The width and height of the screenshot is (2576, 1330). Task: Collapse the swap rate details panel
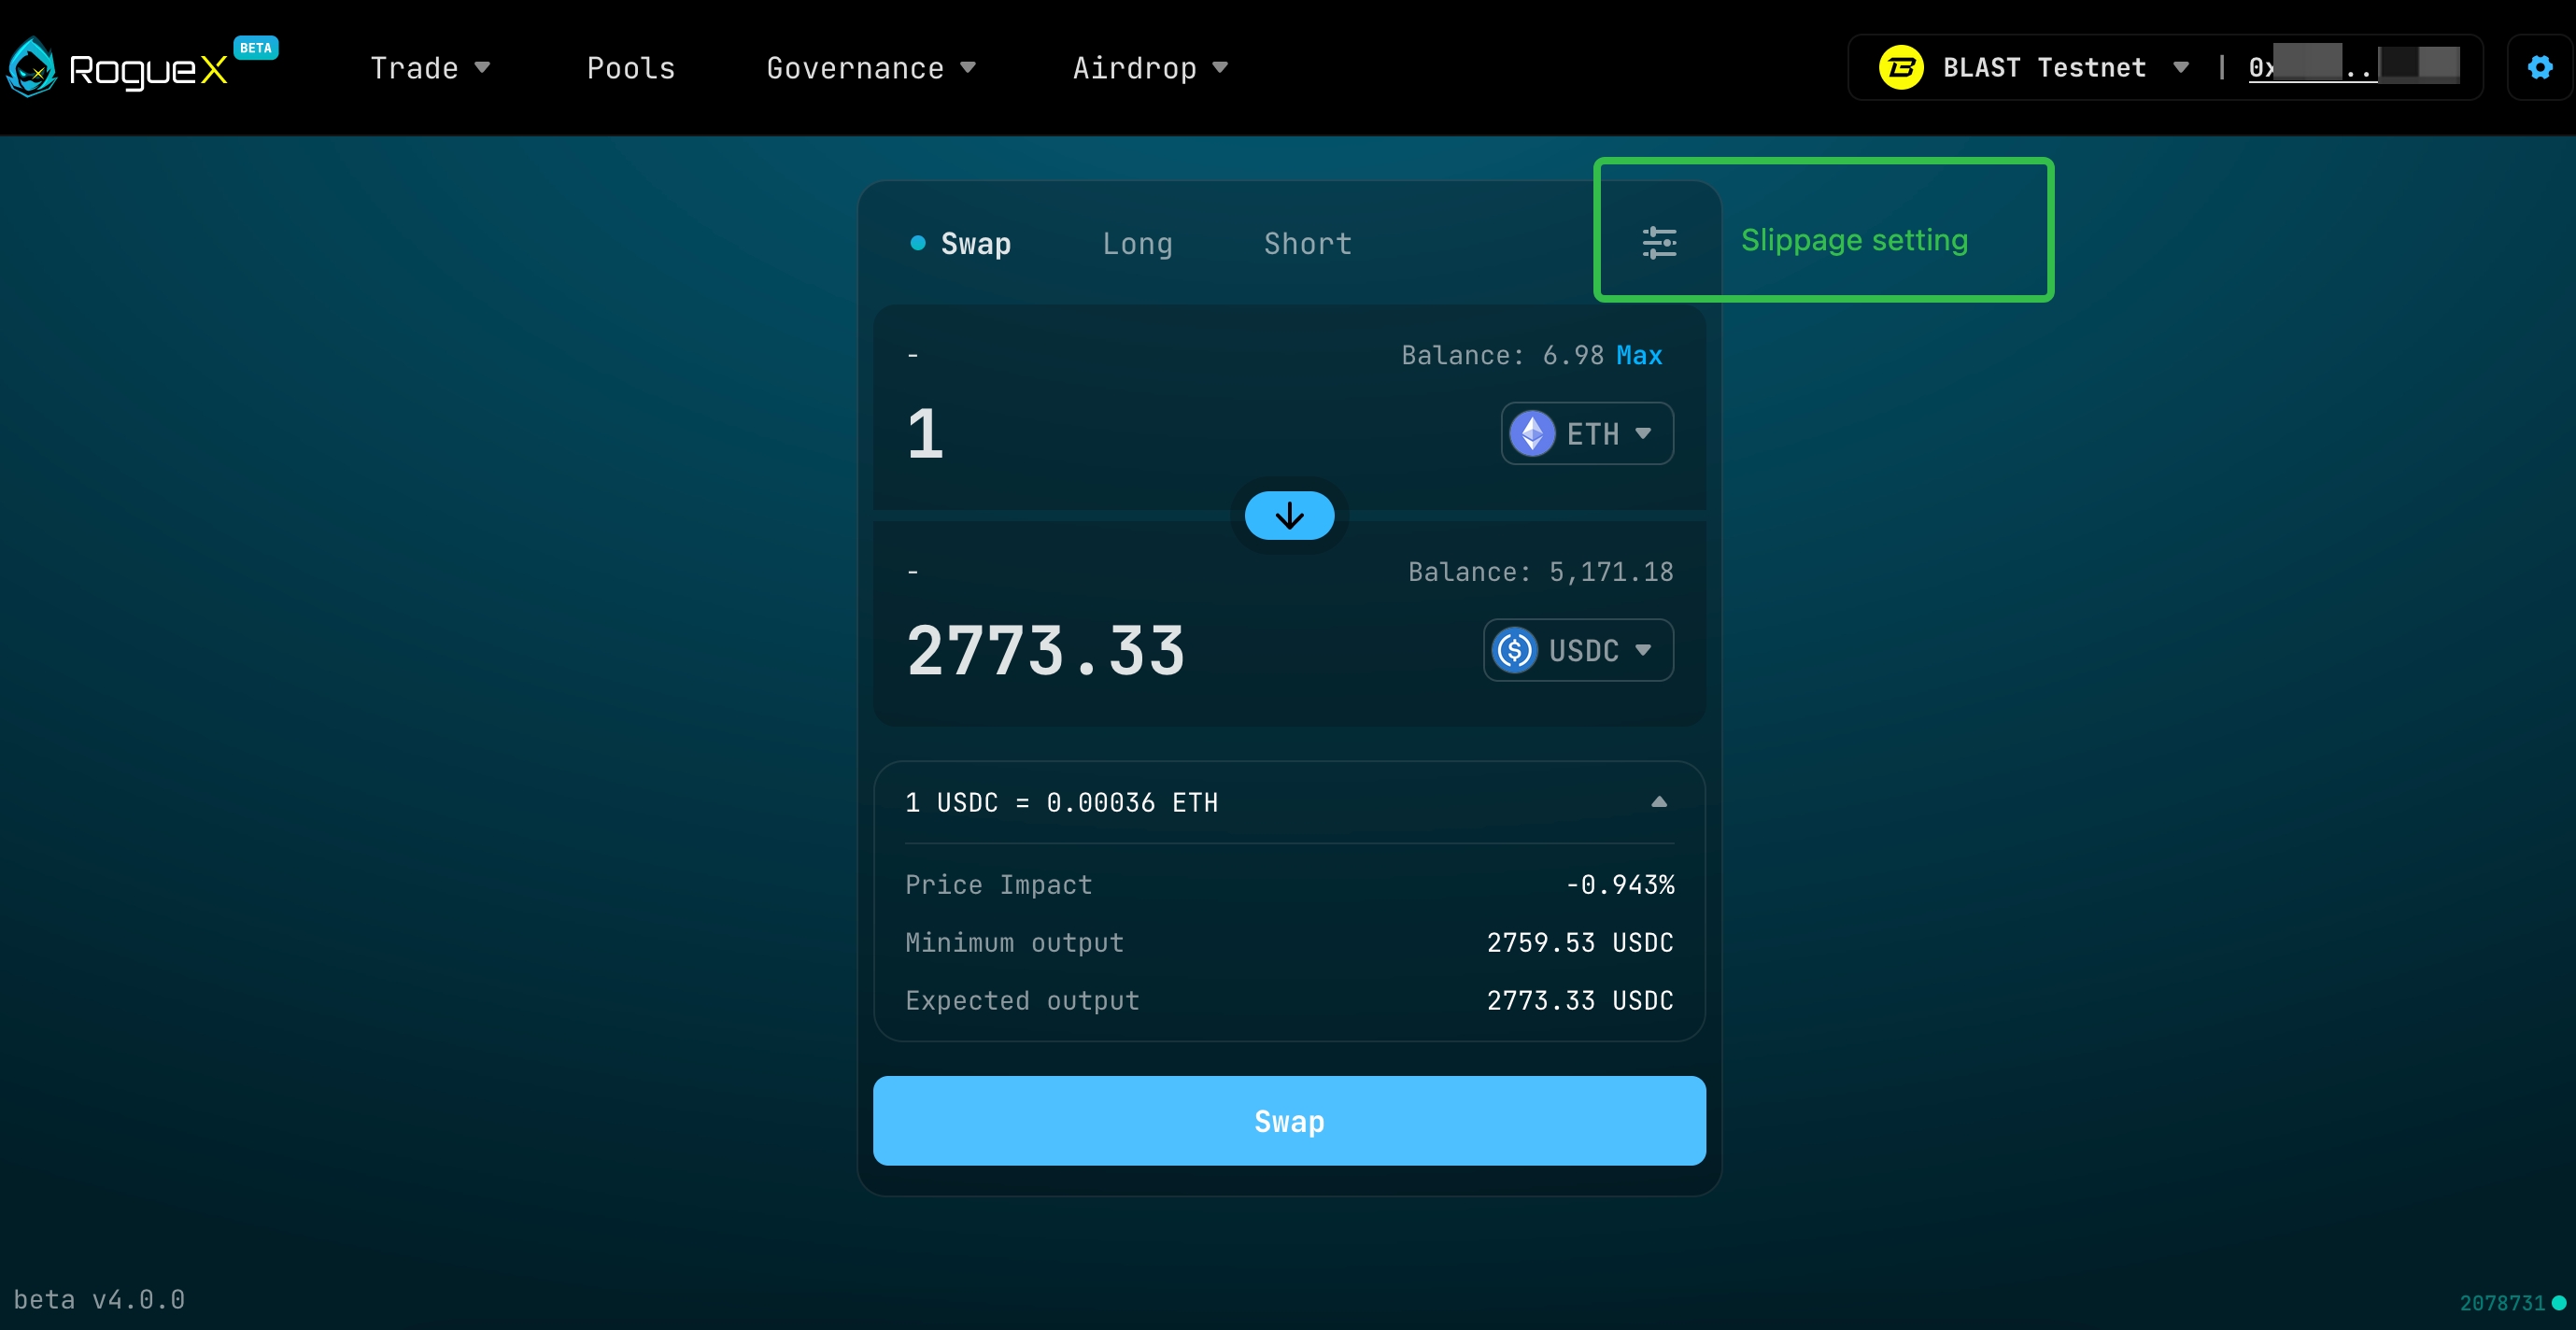click(1658, 802)
